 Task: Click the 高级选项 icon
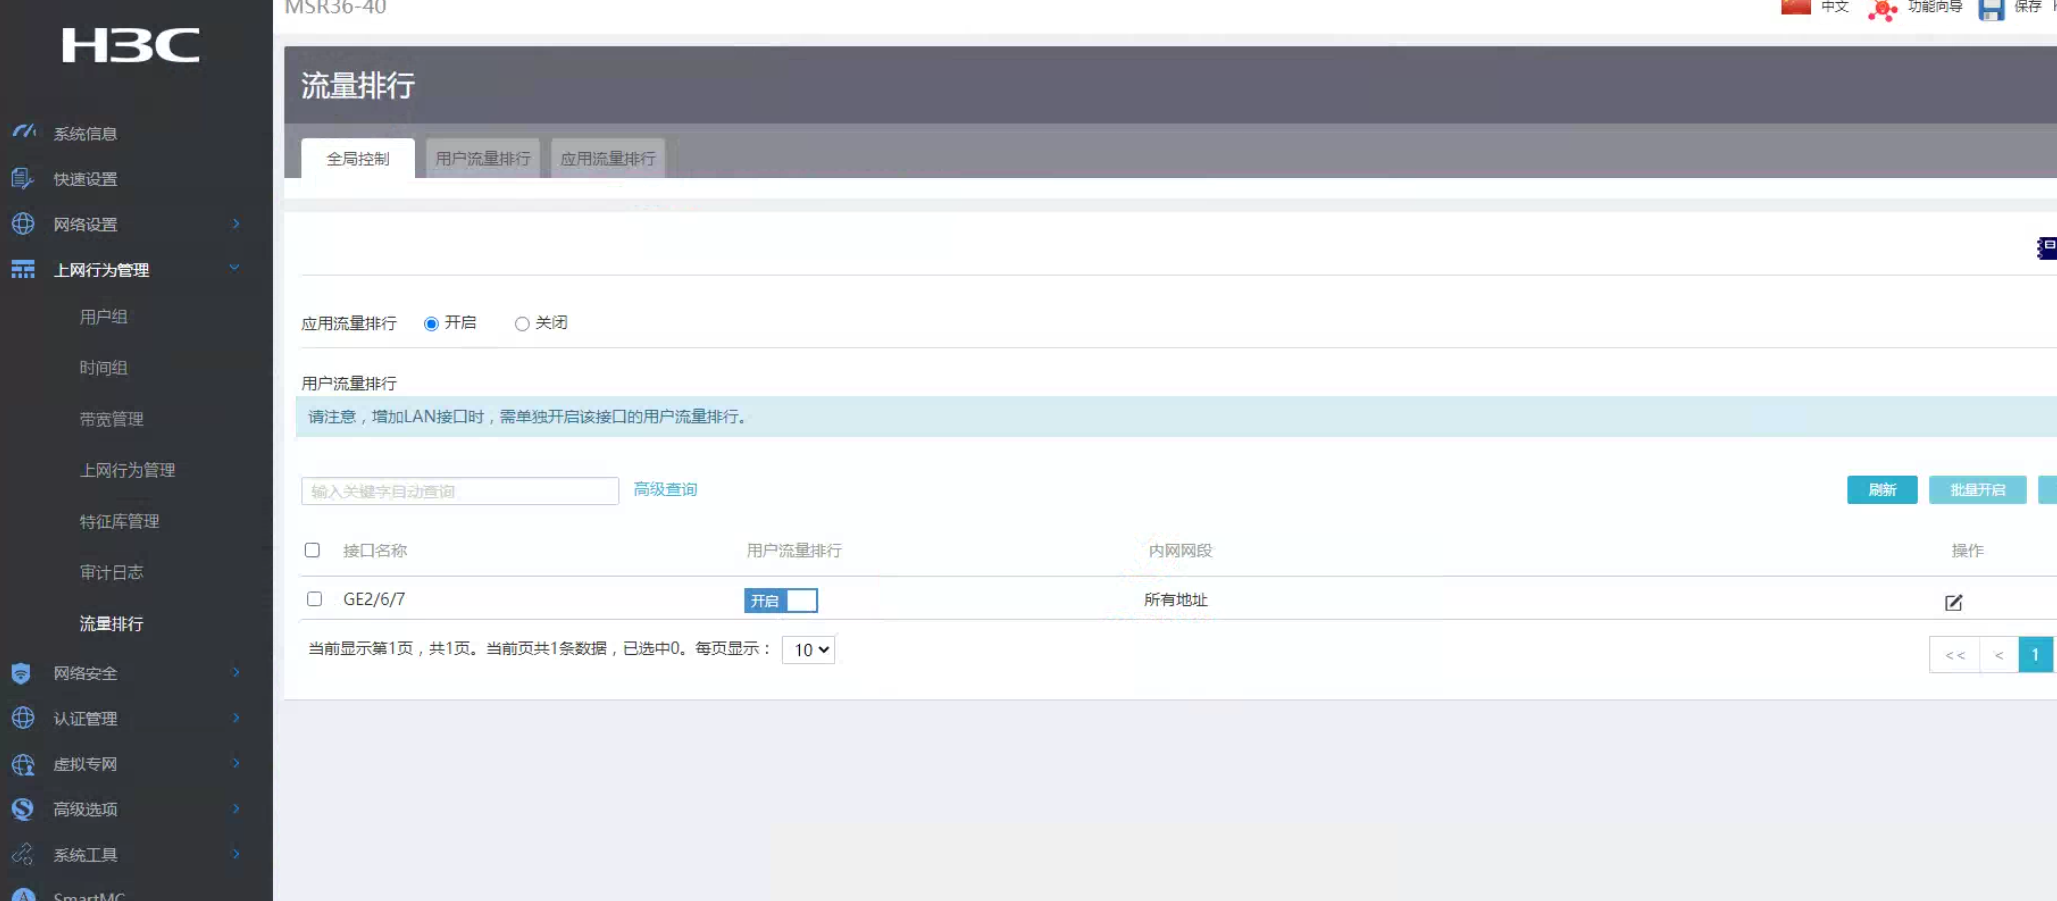[x=23, y=809]
